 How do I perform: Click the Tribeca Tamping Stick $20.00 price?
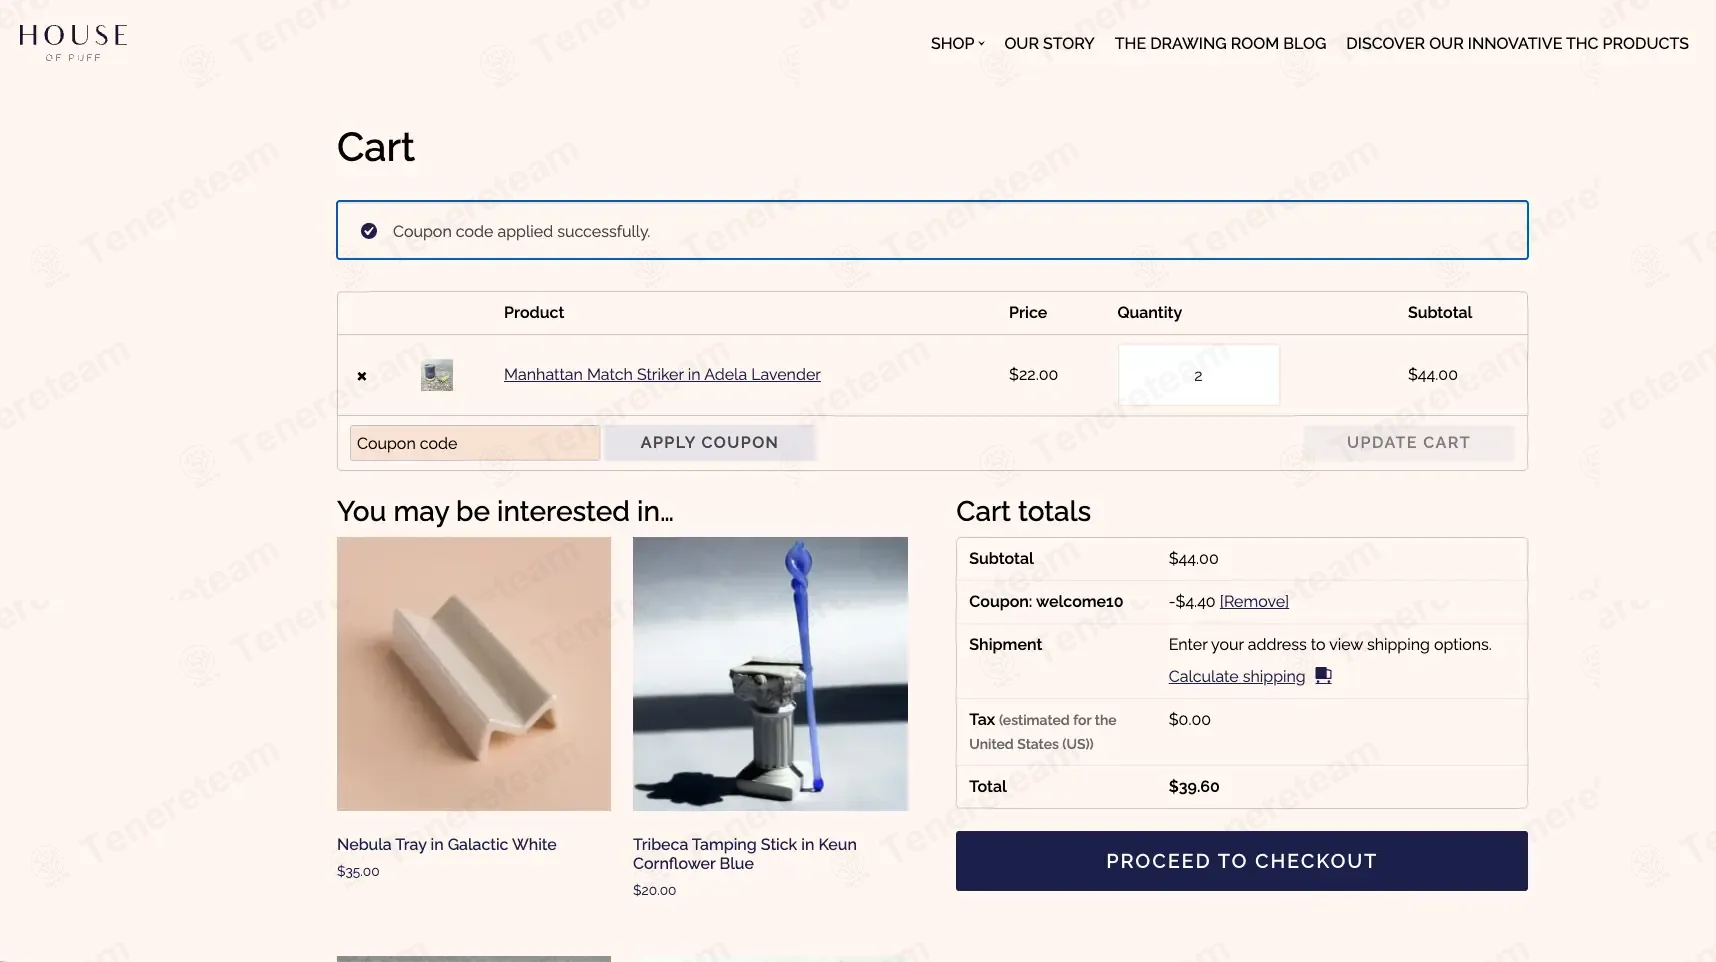click(654, 891)
